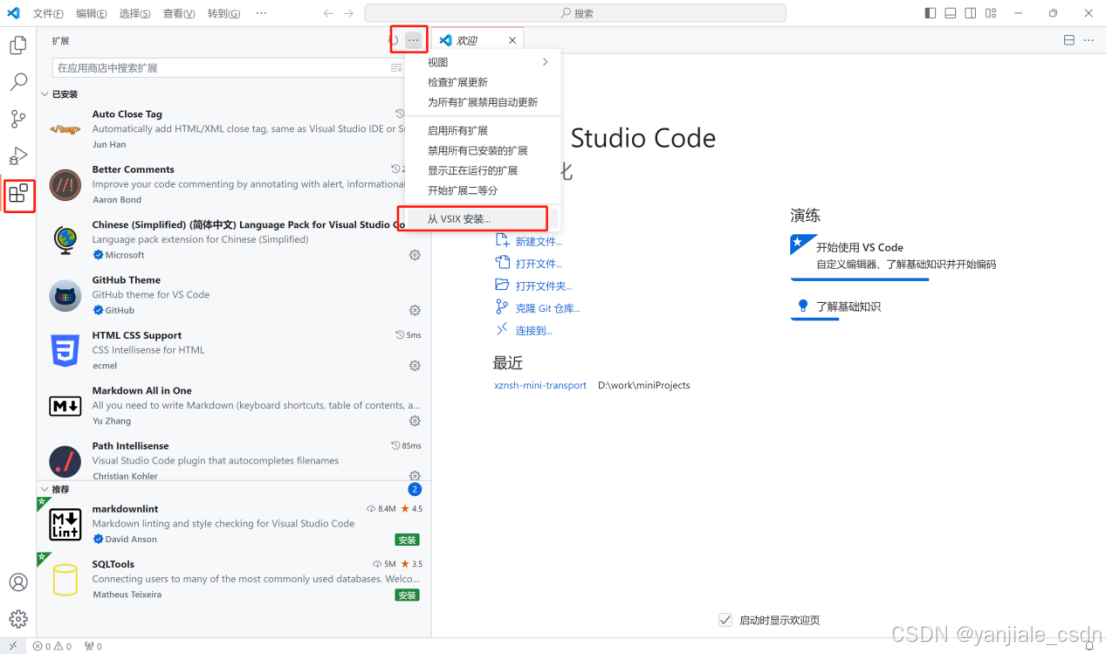Viewport: 1106px width, 654px height.
Task: Click the remote connection icon in status bar
Action: pos(13,646)
